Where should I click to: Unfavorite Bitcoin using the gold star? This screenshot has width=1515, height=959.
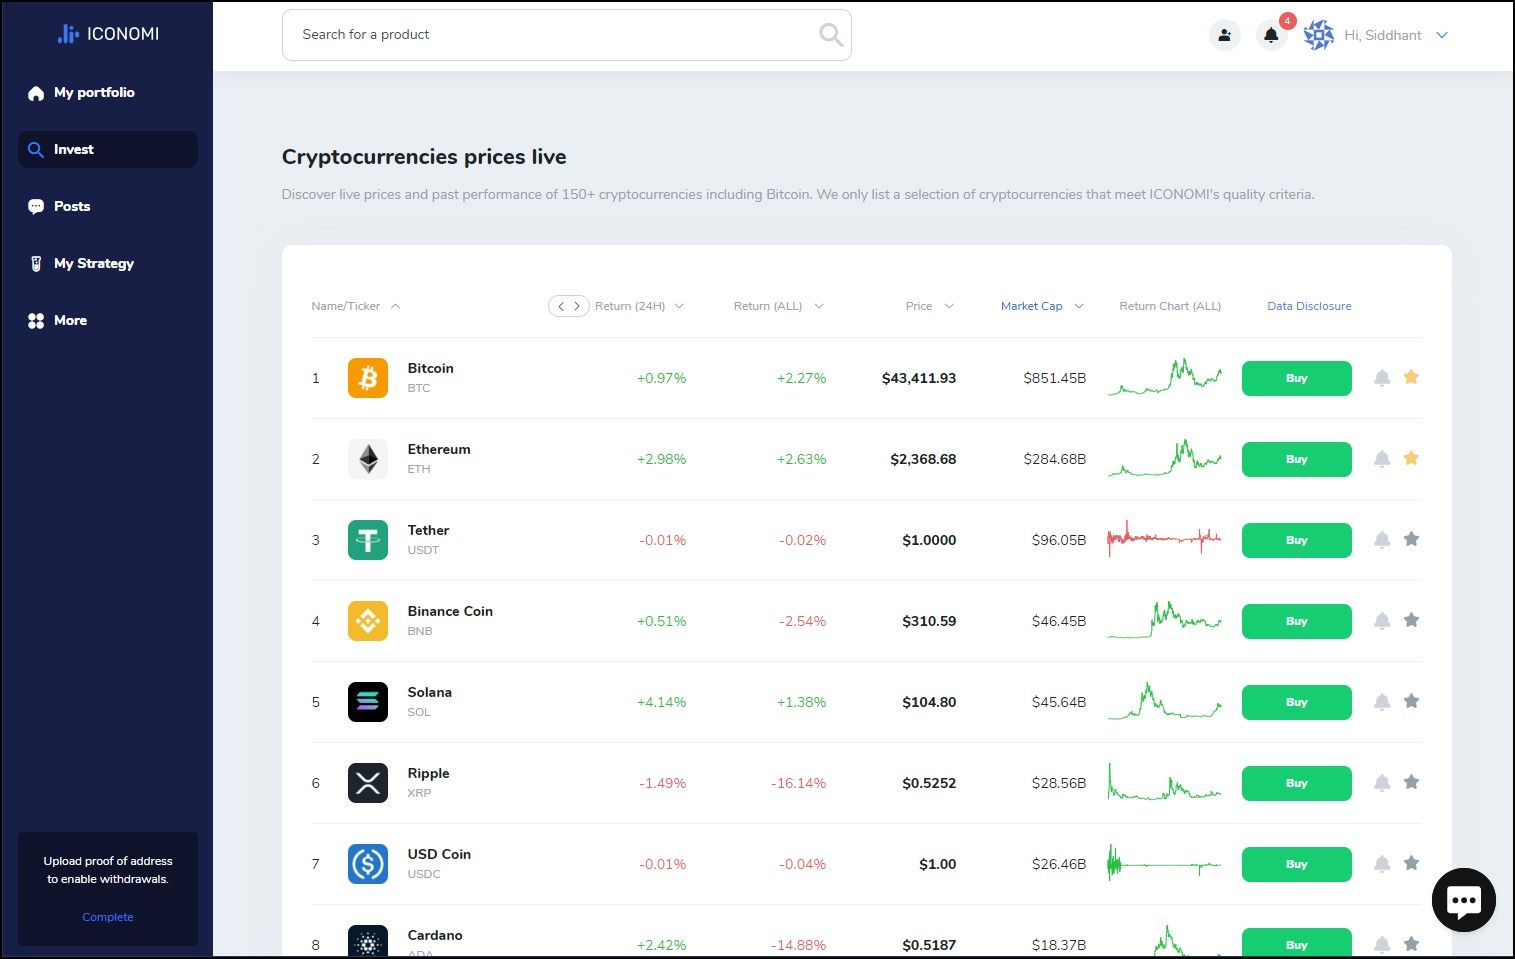click(x=1411, y=377)
